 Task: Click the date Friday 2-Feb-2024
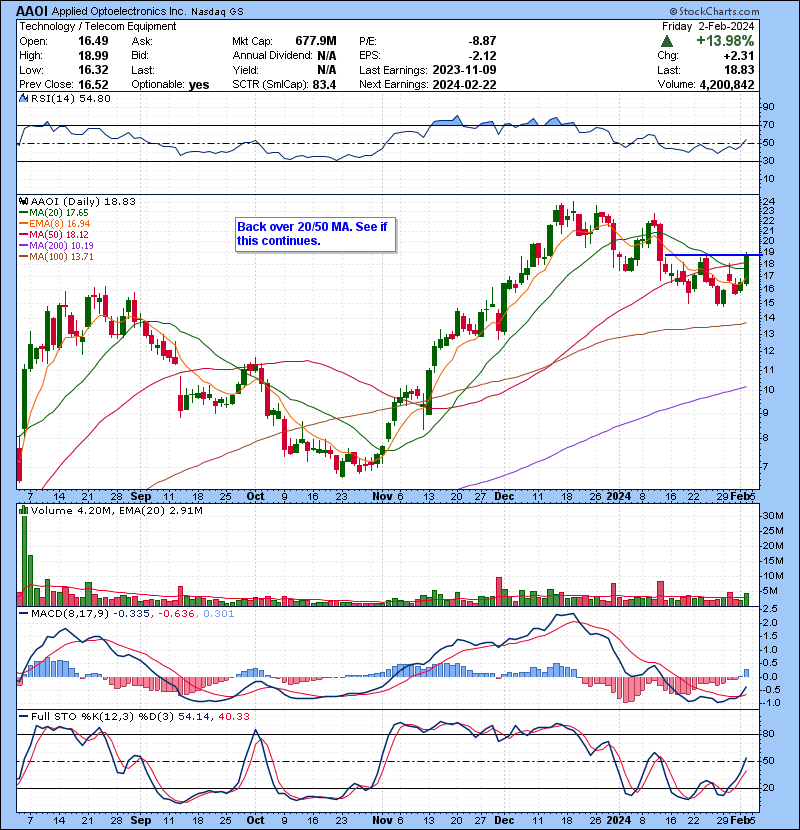[708, 26]
